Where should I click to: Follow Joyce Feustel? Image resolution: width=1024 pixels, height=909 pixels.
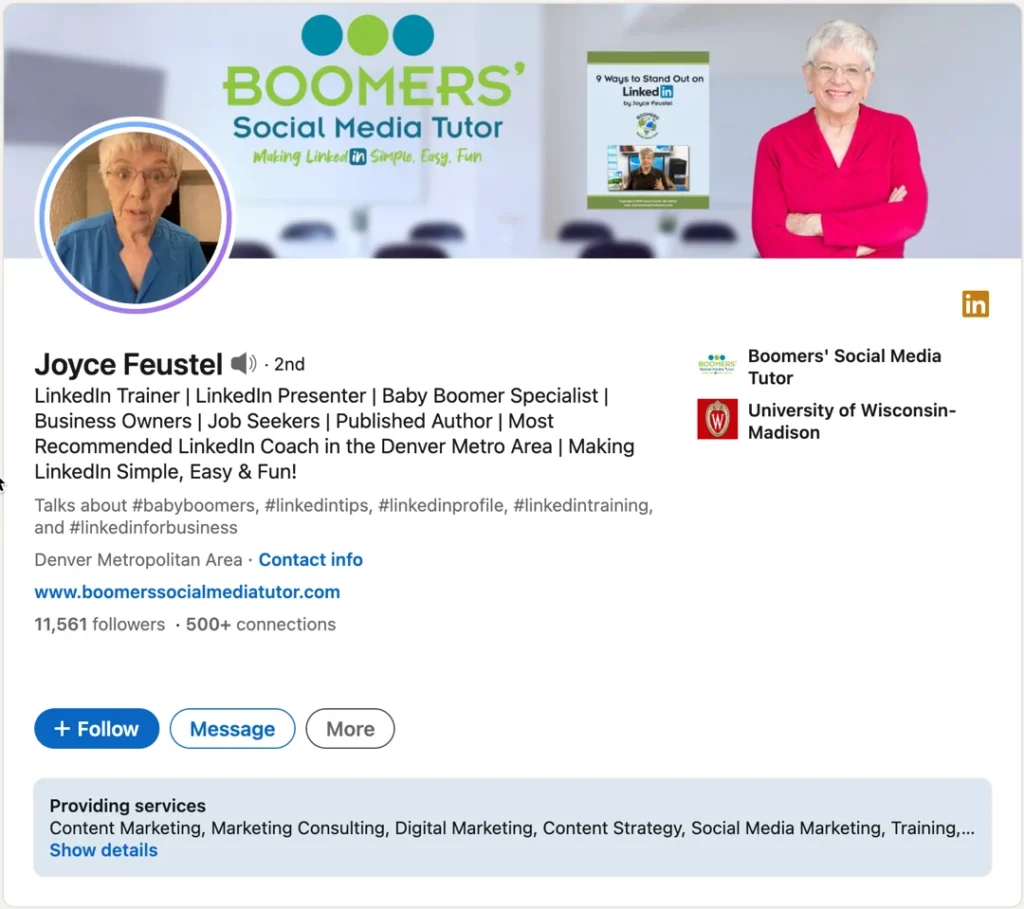(97, 729)
